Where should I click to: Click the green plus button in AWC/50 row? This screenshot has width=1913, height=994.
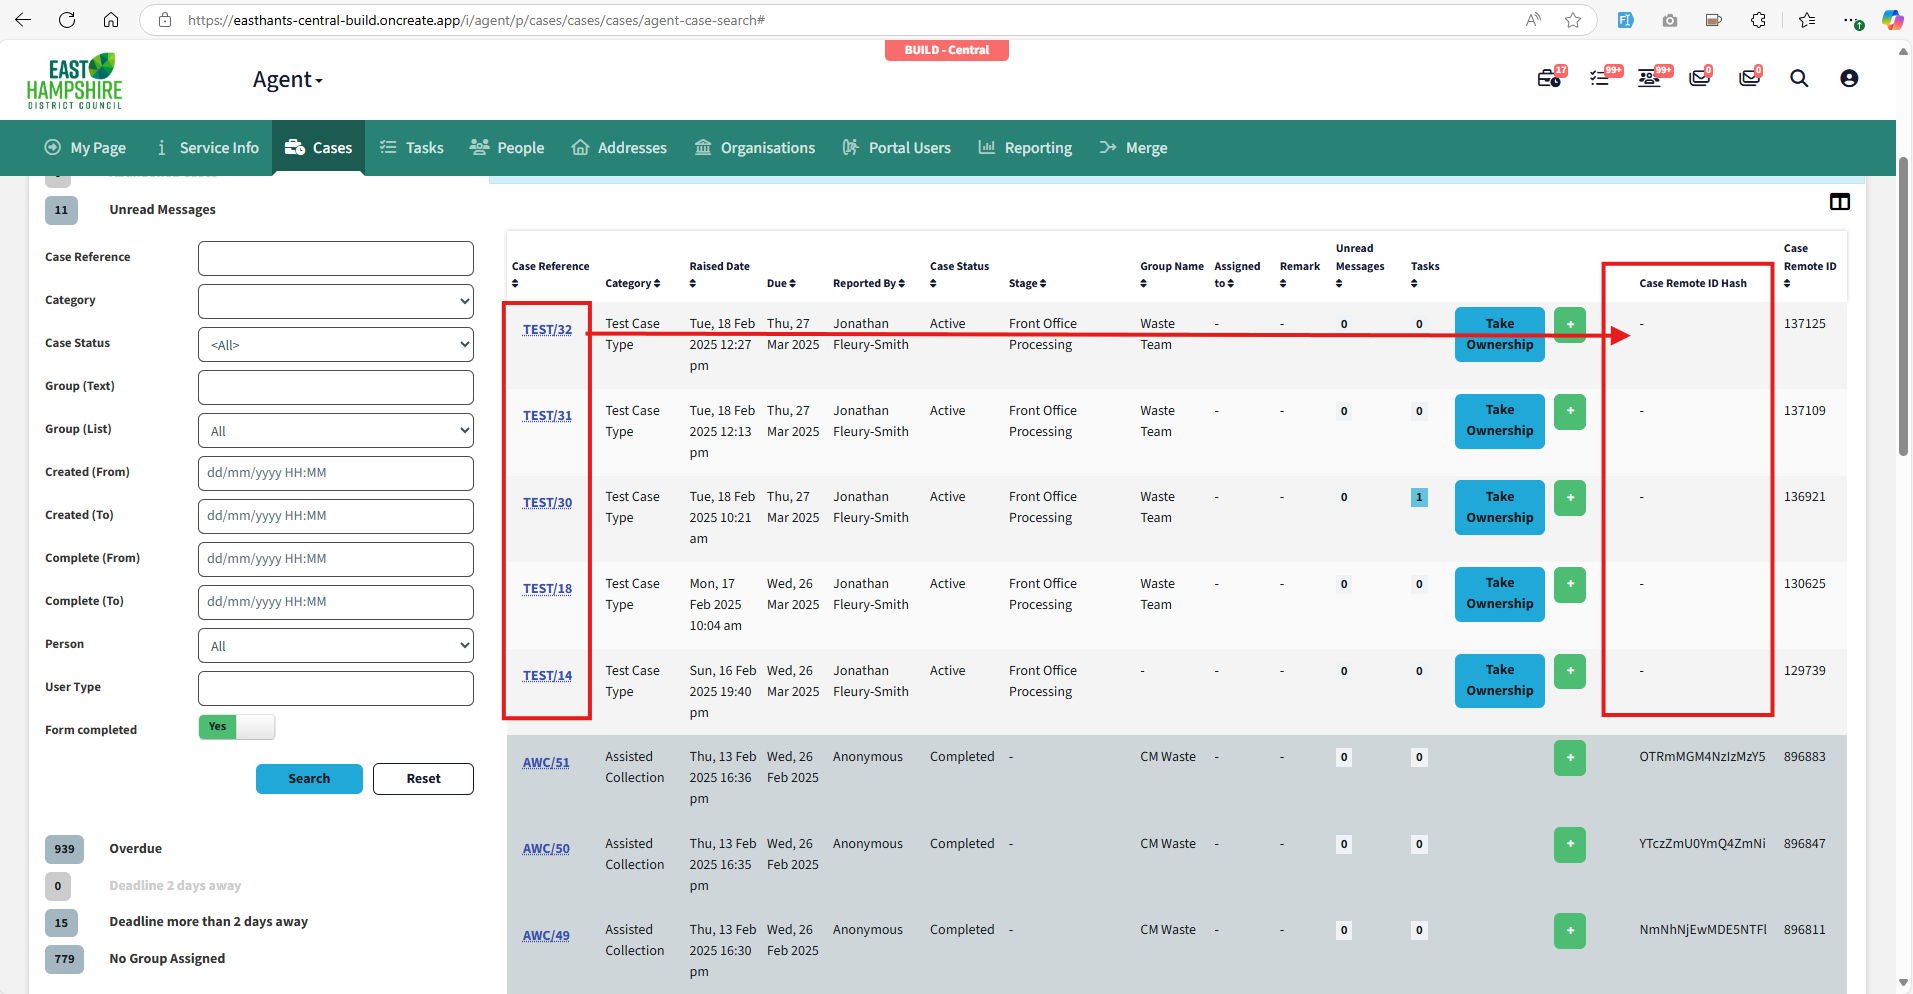coord(1570,844)
